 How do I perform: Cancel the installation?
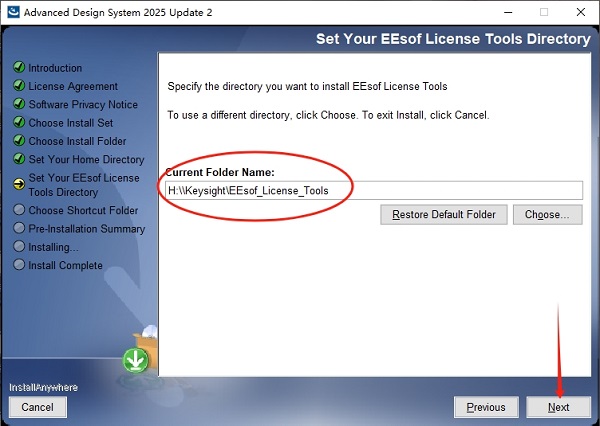(38, 407)
